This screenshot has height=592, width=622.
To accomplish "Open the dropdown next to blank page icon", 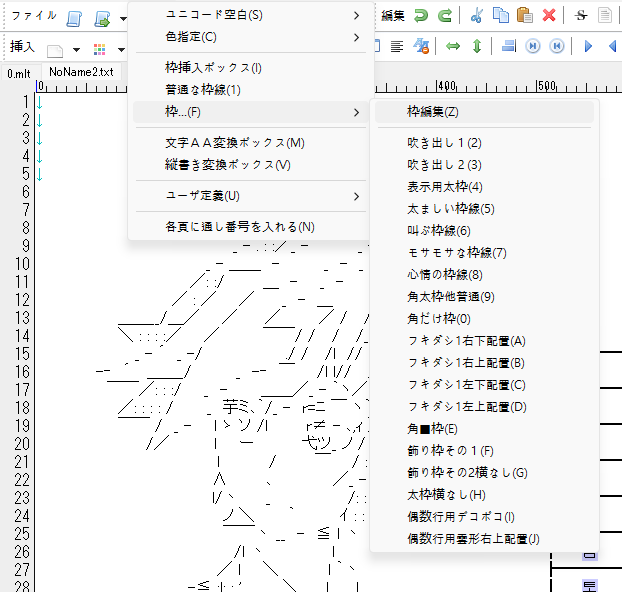I will [x=76, y=50].
